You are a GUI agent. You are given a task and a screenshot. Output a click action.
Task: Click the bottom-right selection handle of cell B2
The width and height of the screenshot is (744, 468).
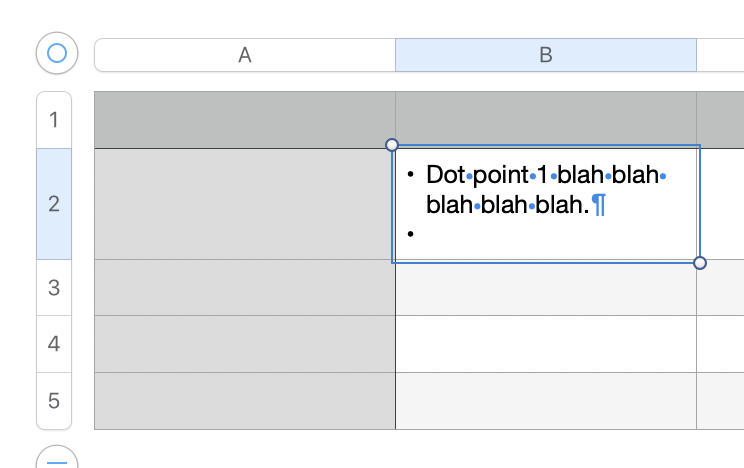point(700,263)
